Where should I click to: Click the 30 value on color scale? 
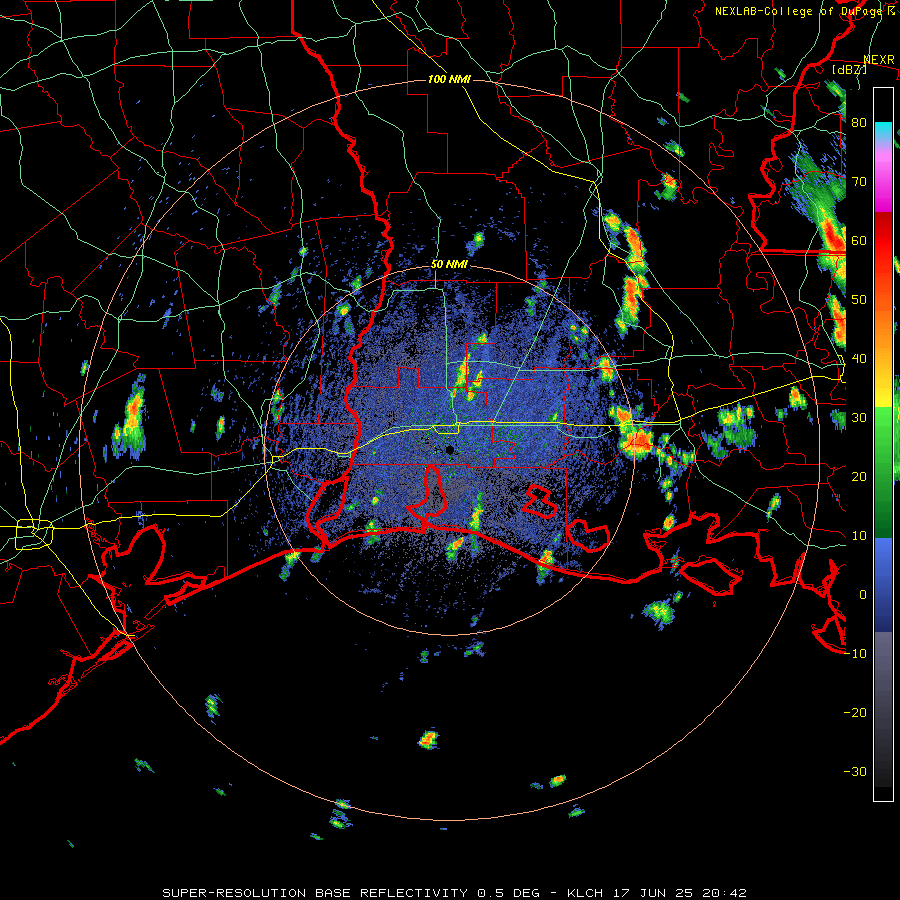click(x=859, y=417)
